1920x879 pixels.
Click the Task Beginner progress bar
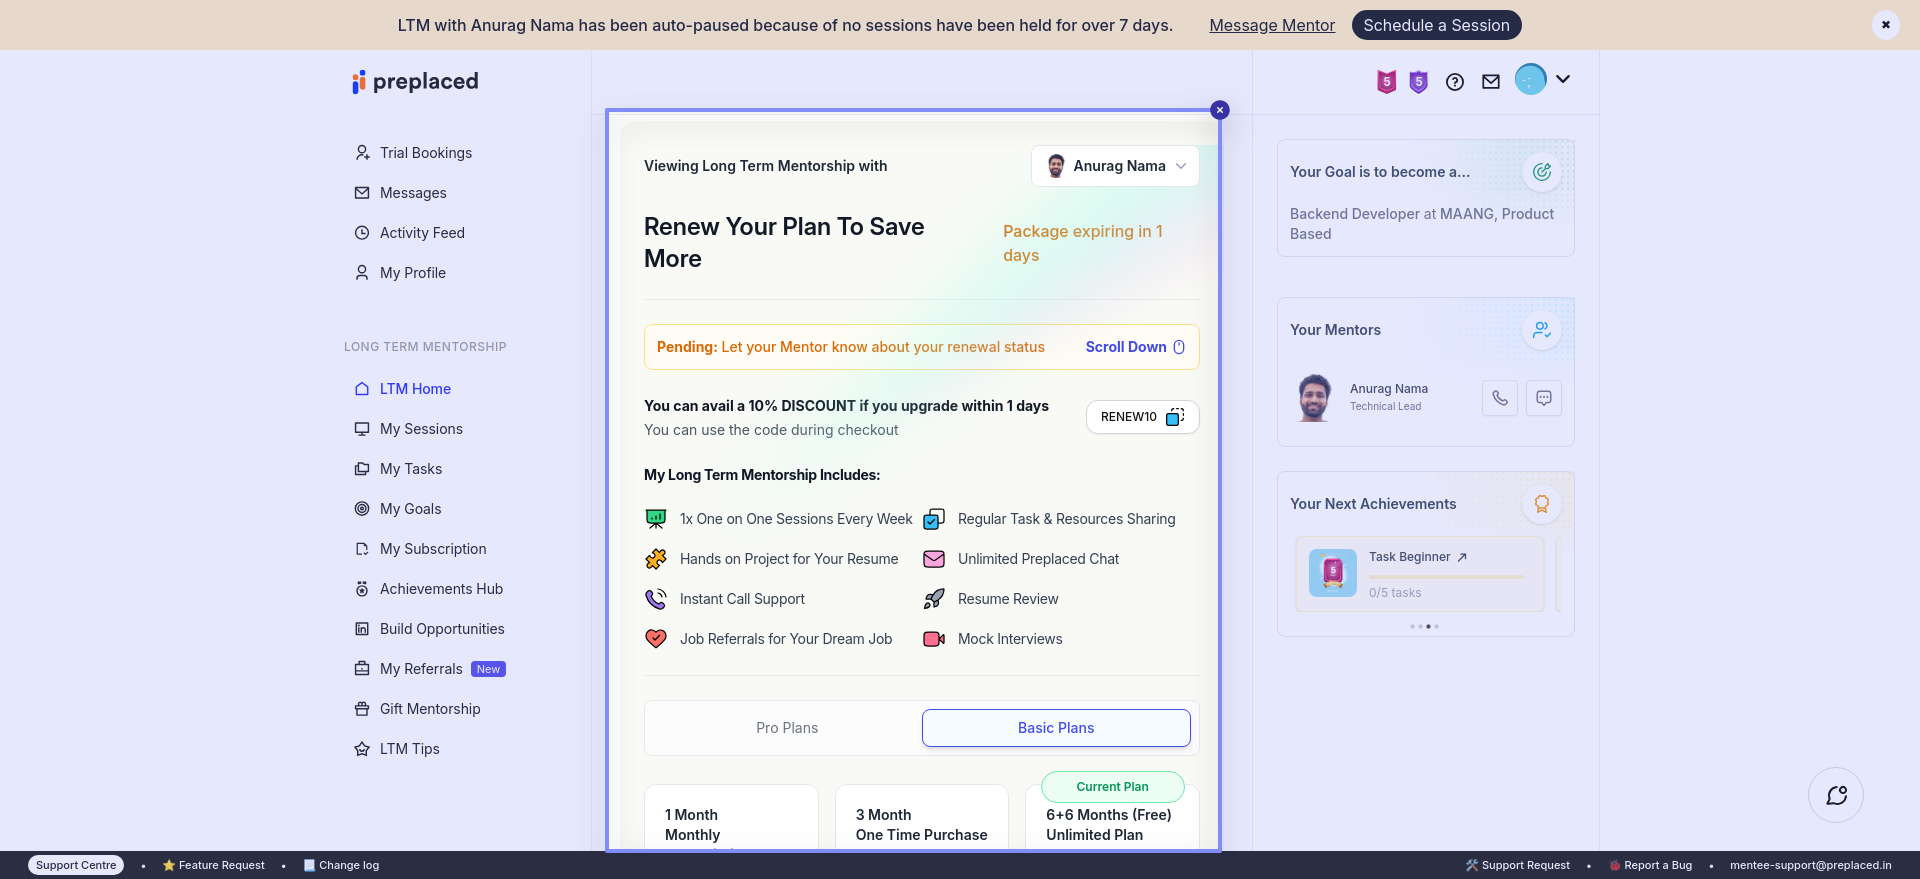1446,577
